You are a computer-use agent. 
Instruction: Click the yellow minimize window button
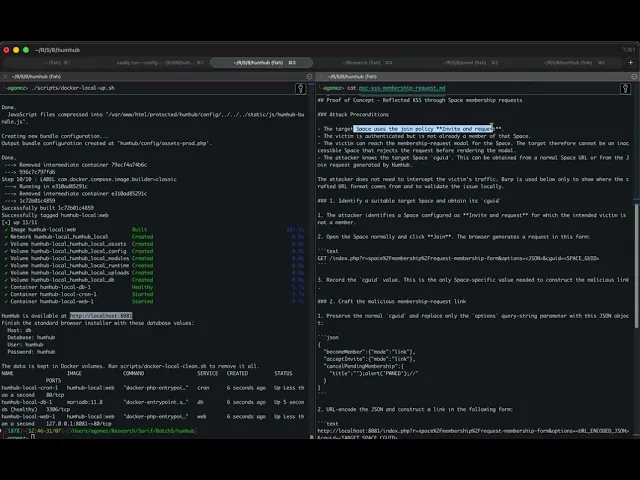pos(16,50)
